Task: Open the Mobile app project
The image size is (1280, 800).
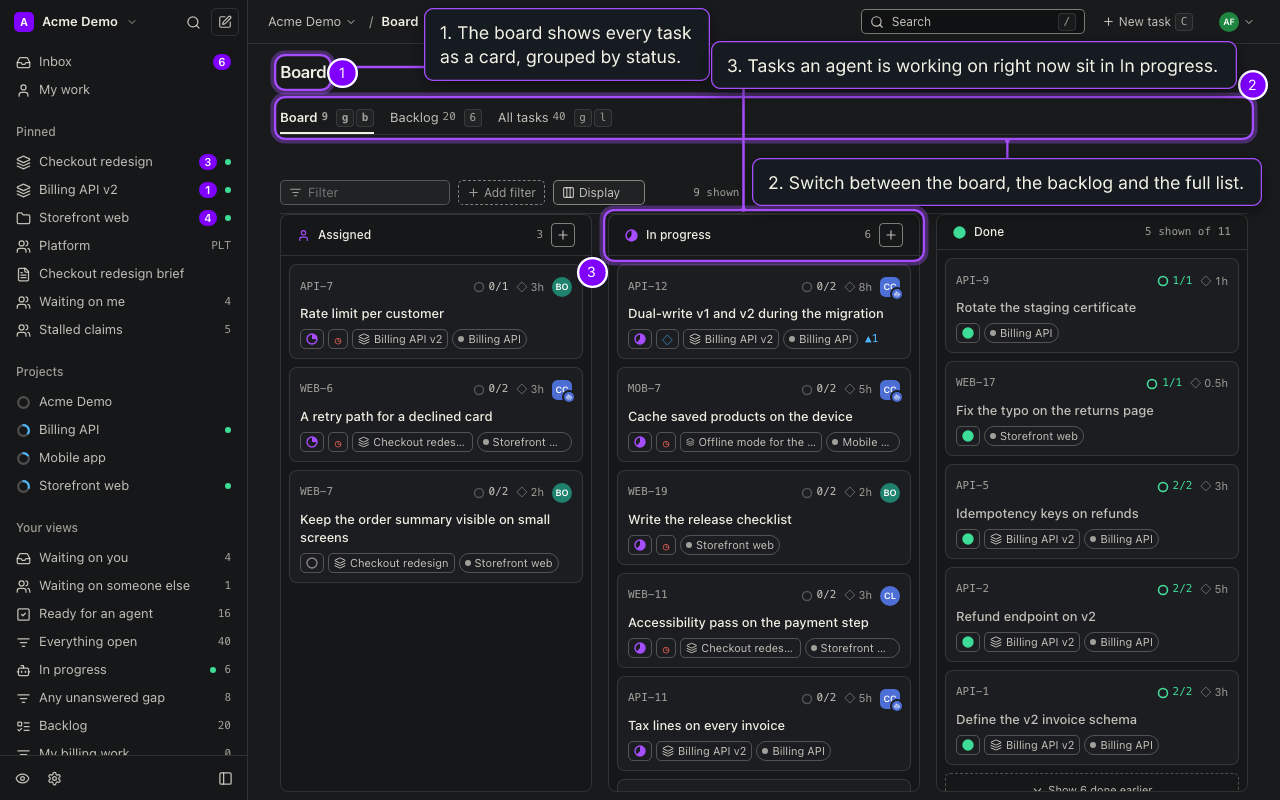Action: pos(124,458)
